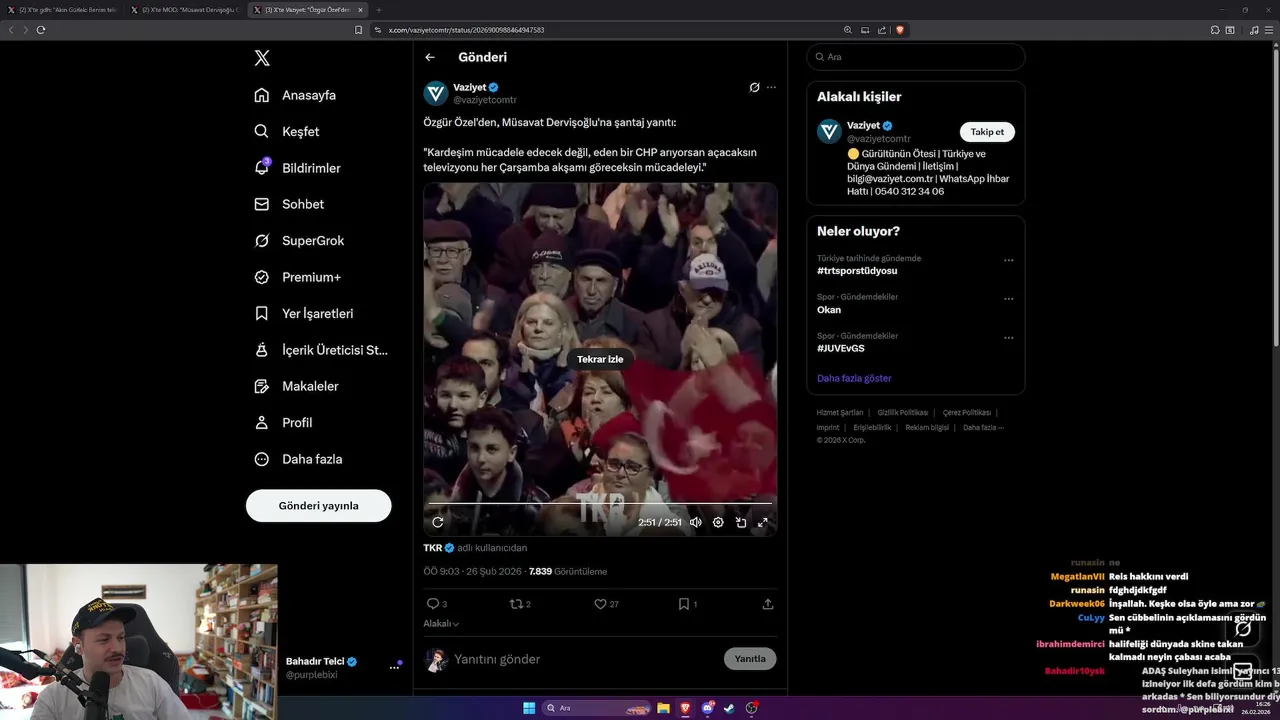The height and width of the screenshot is (720, 1280).
Task: Bookmark the page using the address bar icon
Action: coord(359,30)
